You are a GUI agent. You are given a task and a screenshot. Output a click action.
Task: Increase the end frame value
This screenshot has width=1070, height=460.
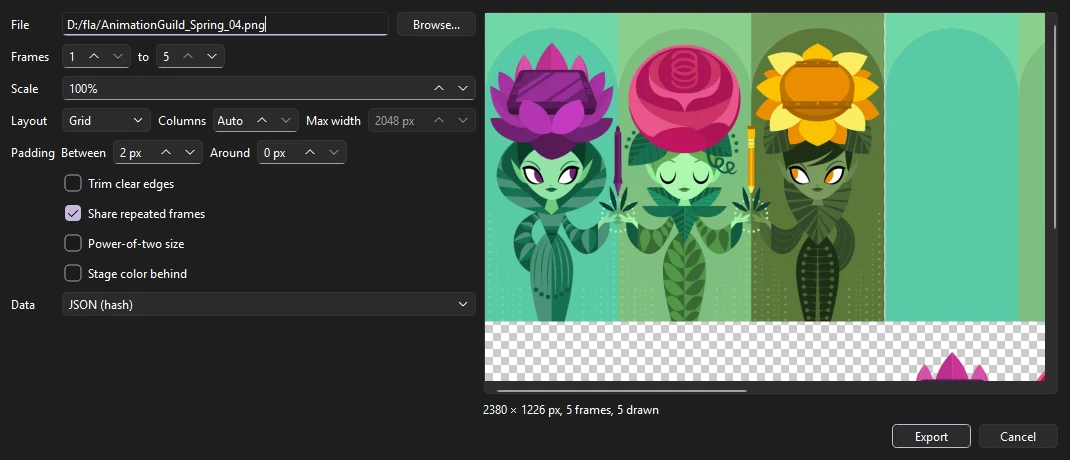(188, 57)
